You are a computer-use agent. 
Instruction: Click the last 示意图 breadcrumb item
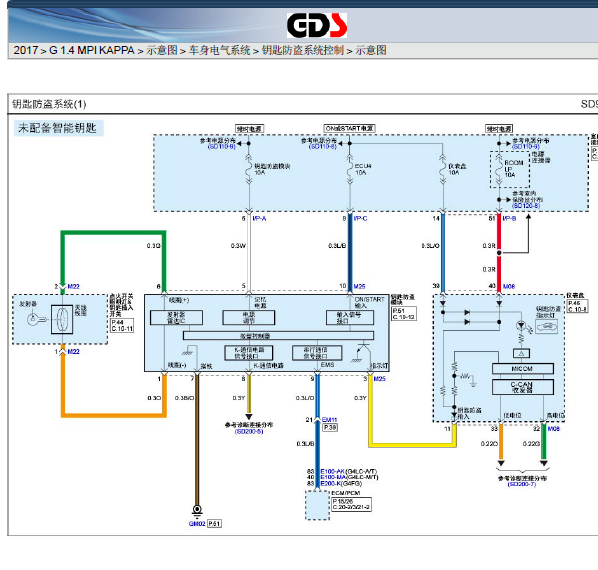[371, 50]
